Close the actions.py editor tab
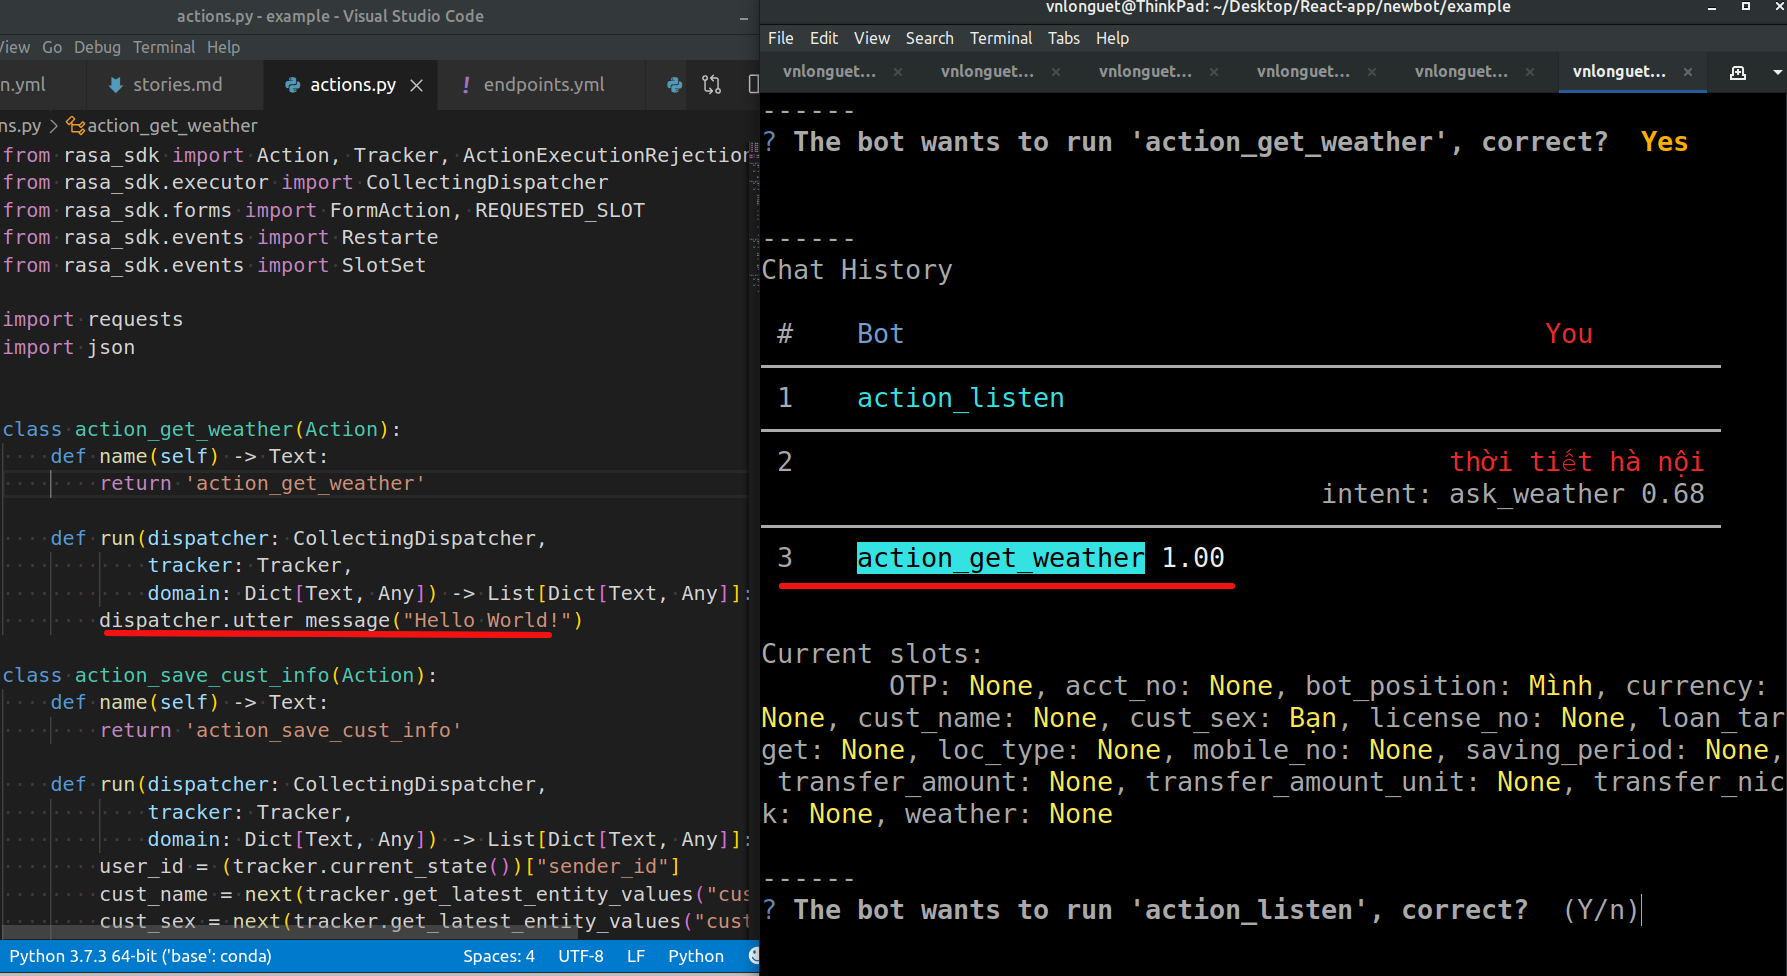Screen dimensions: 1787x976 click(x=417, y=86)
